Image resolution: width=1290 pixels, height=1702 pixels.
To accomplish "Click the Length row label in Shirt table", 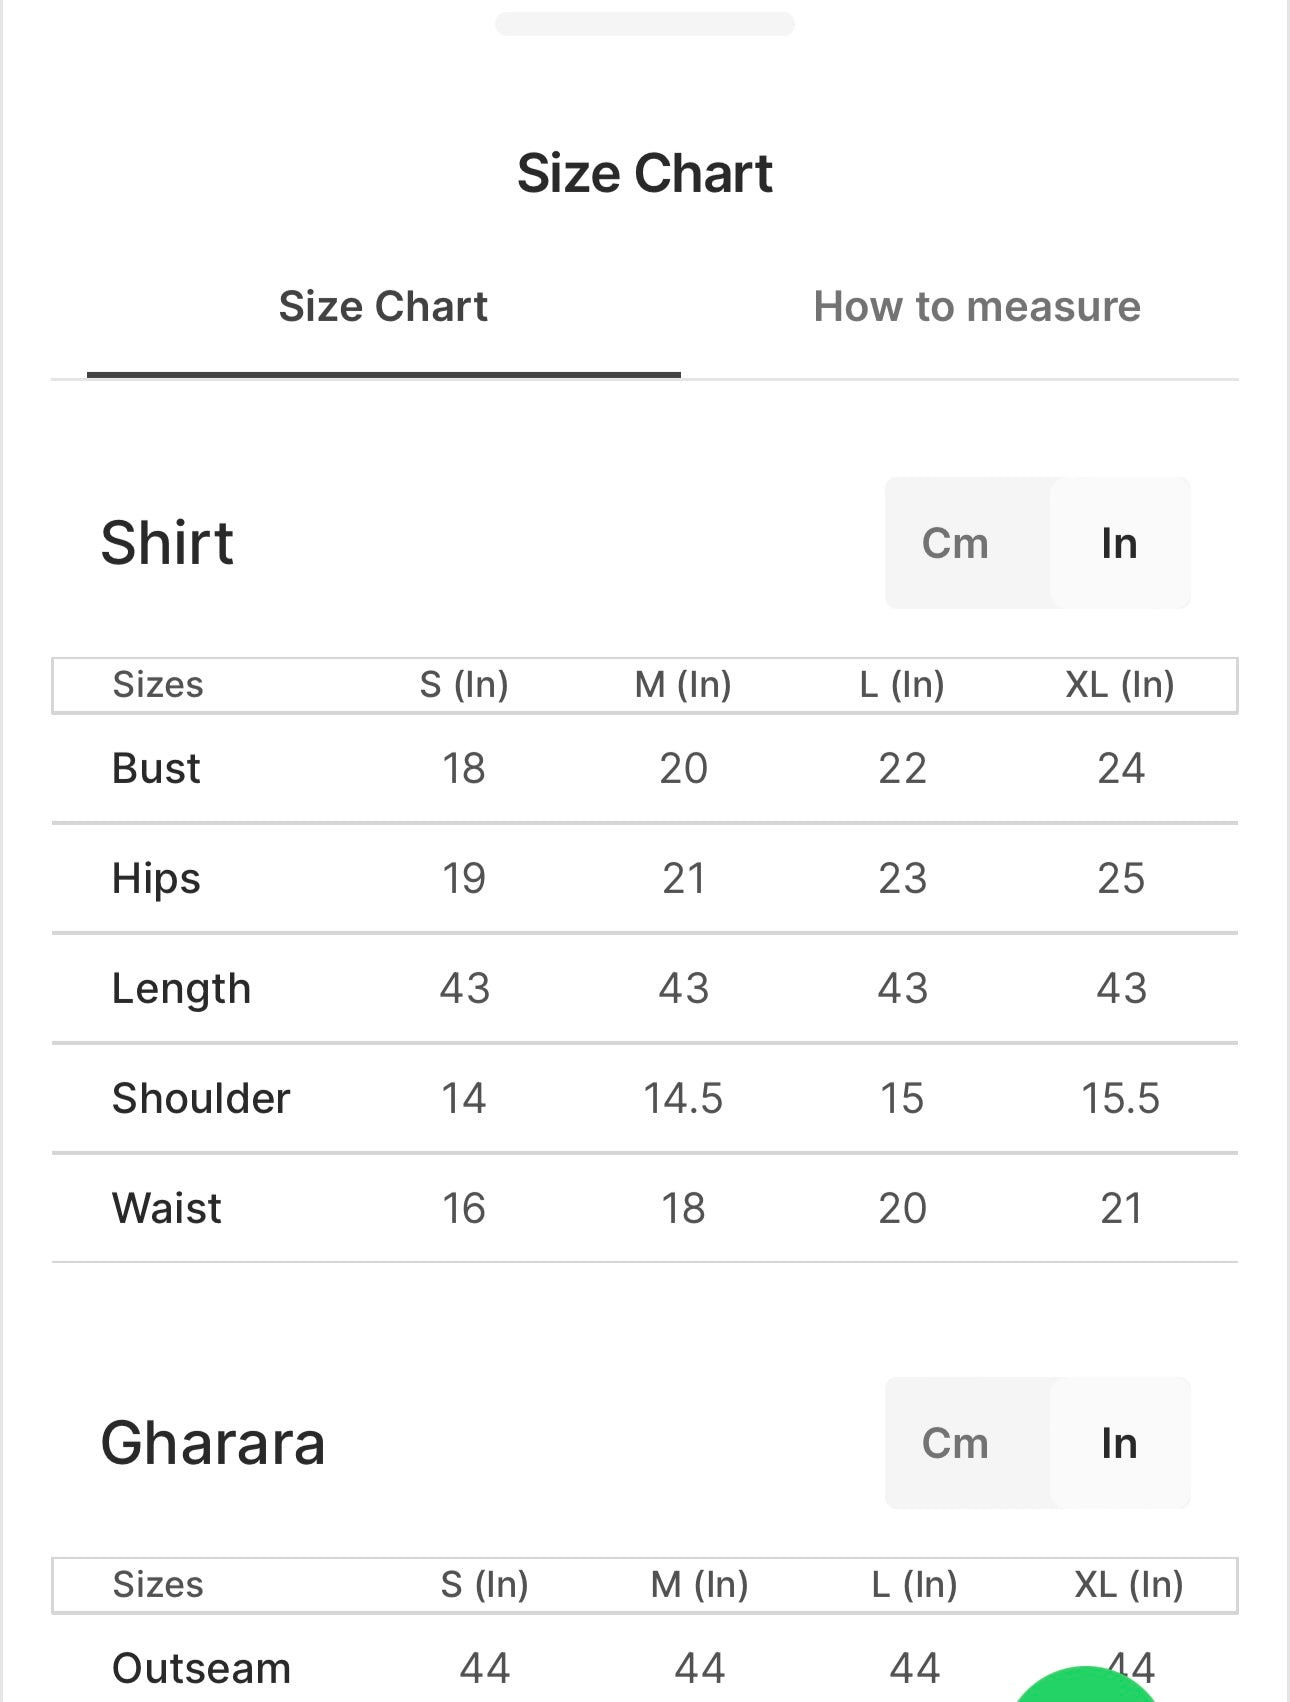I will coord(181,988).
